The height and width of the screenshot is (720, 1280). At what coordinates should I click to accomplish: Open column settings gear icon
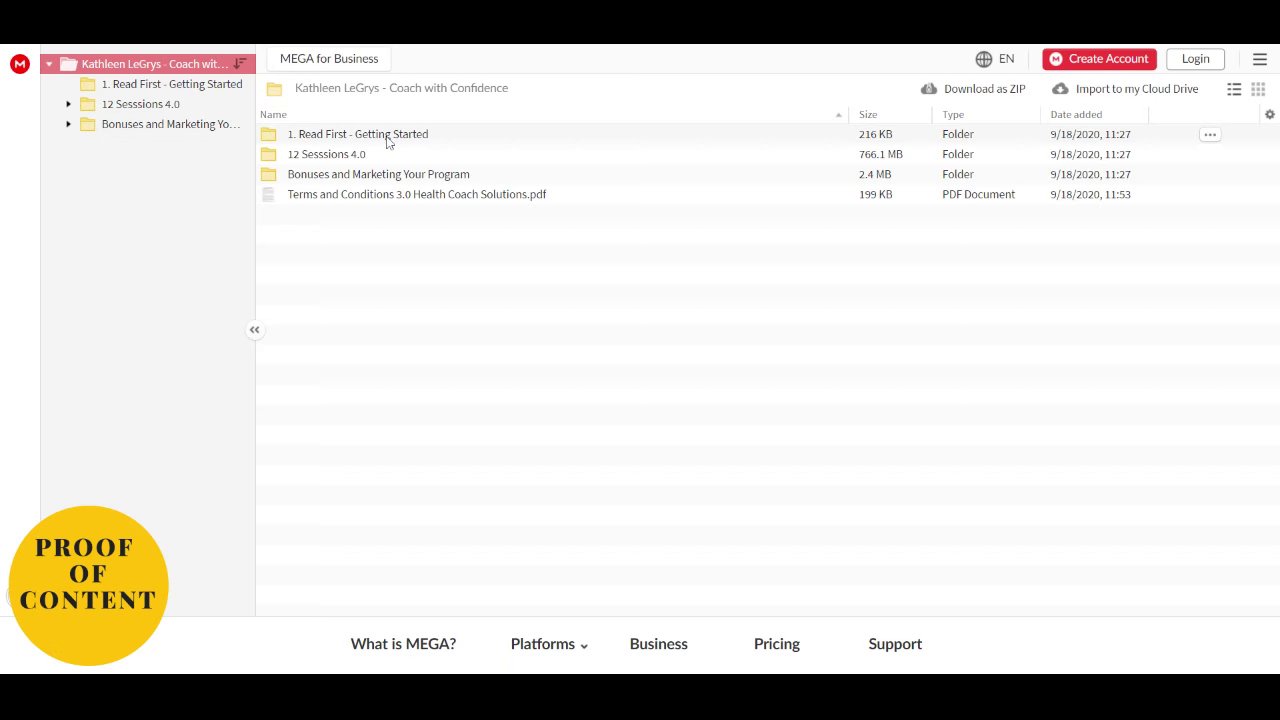click(1270, 115)
